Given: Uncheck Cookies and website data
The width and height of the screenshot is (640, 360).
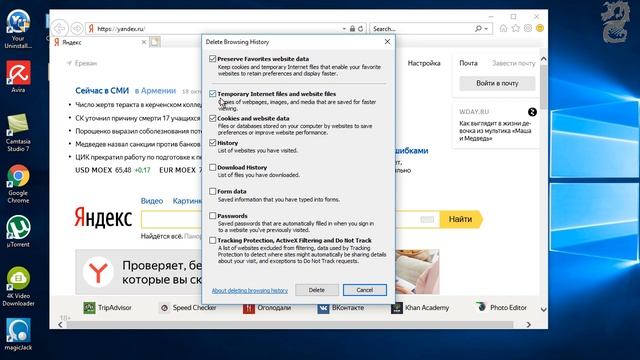Looking at the screenshot, I should point(213,118).
